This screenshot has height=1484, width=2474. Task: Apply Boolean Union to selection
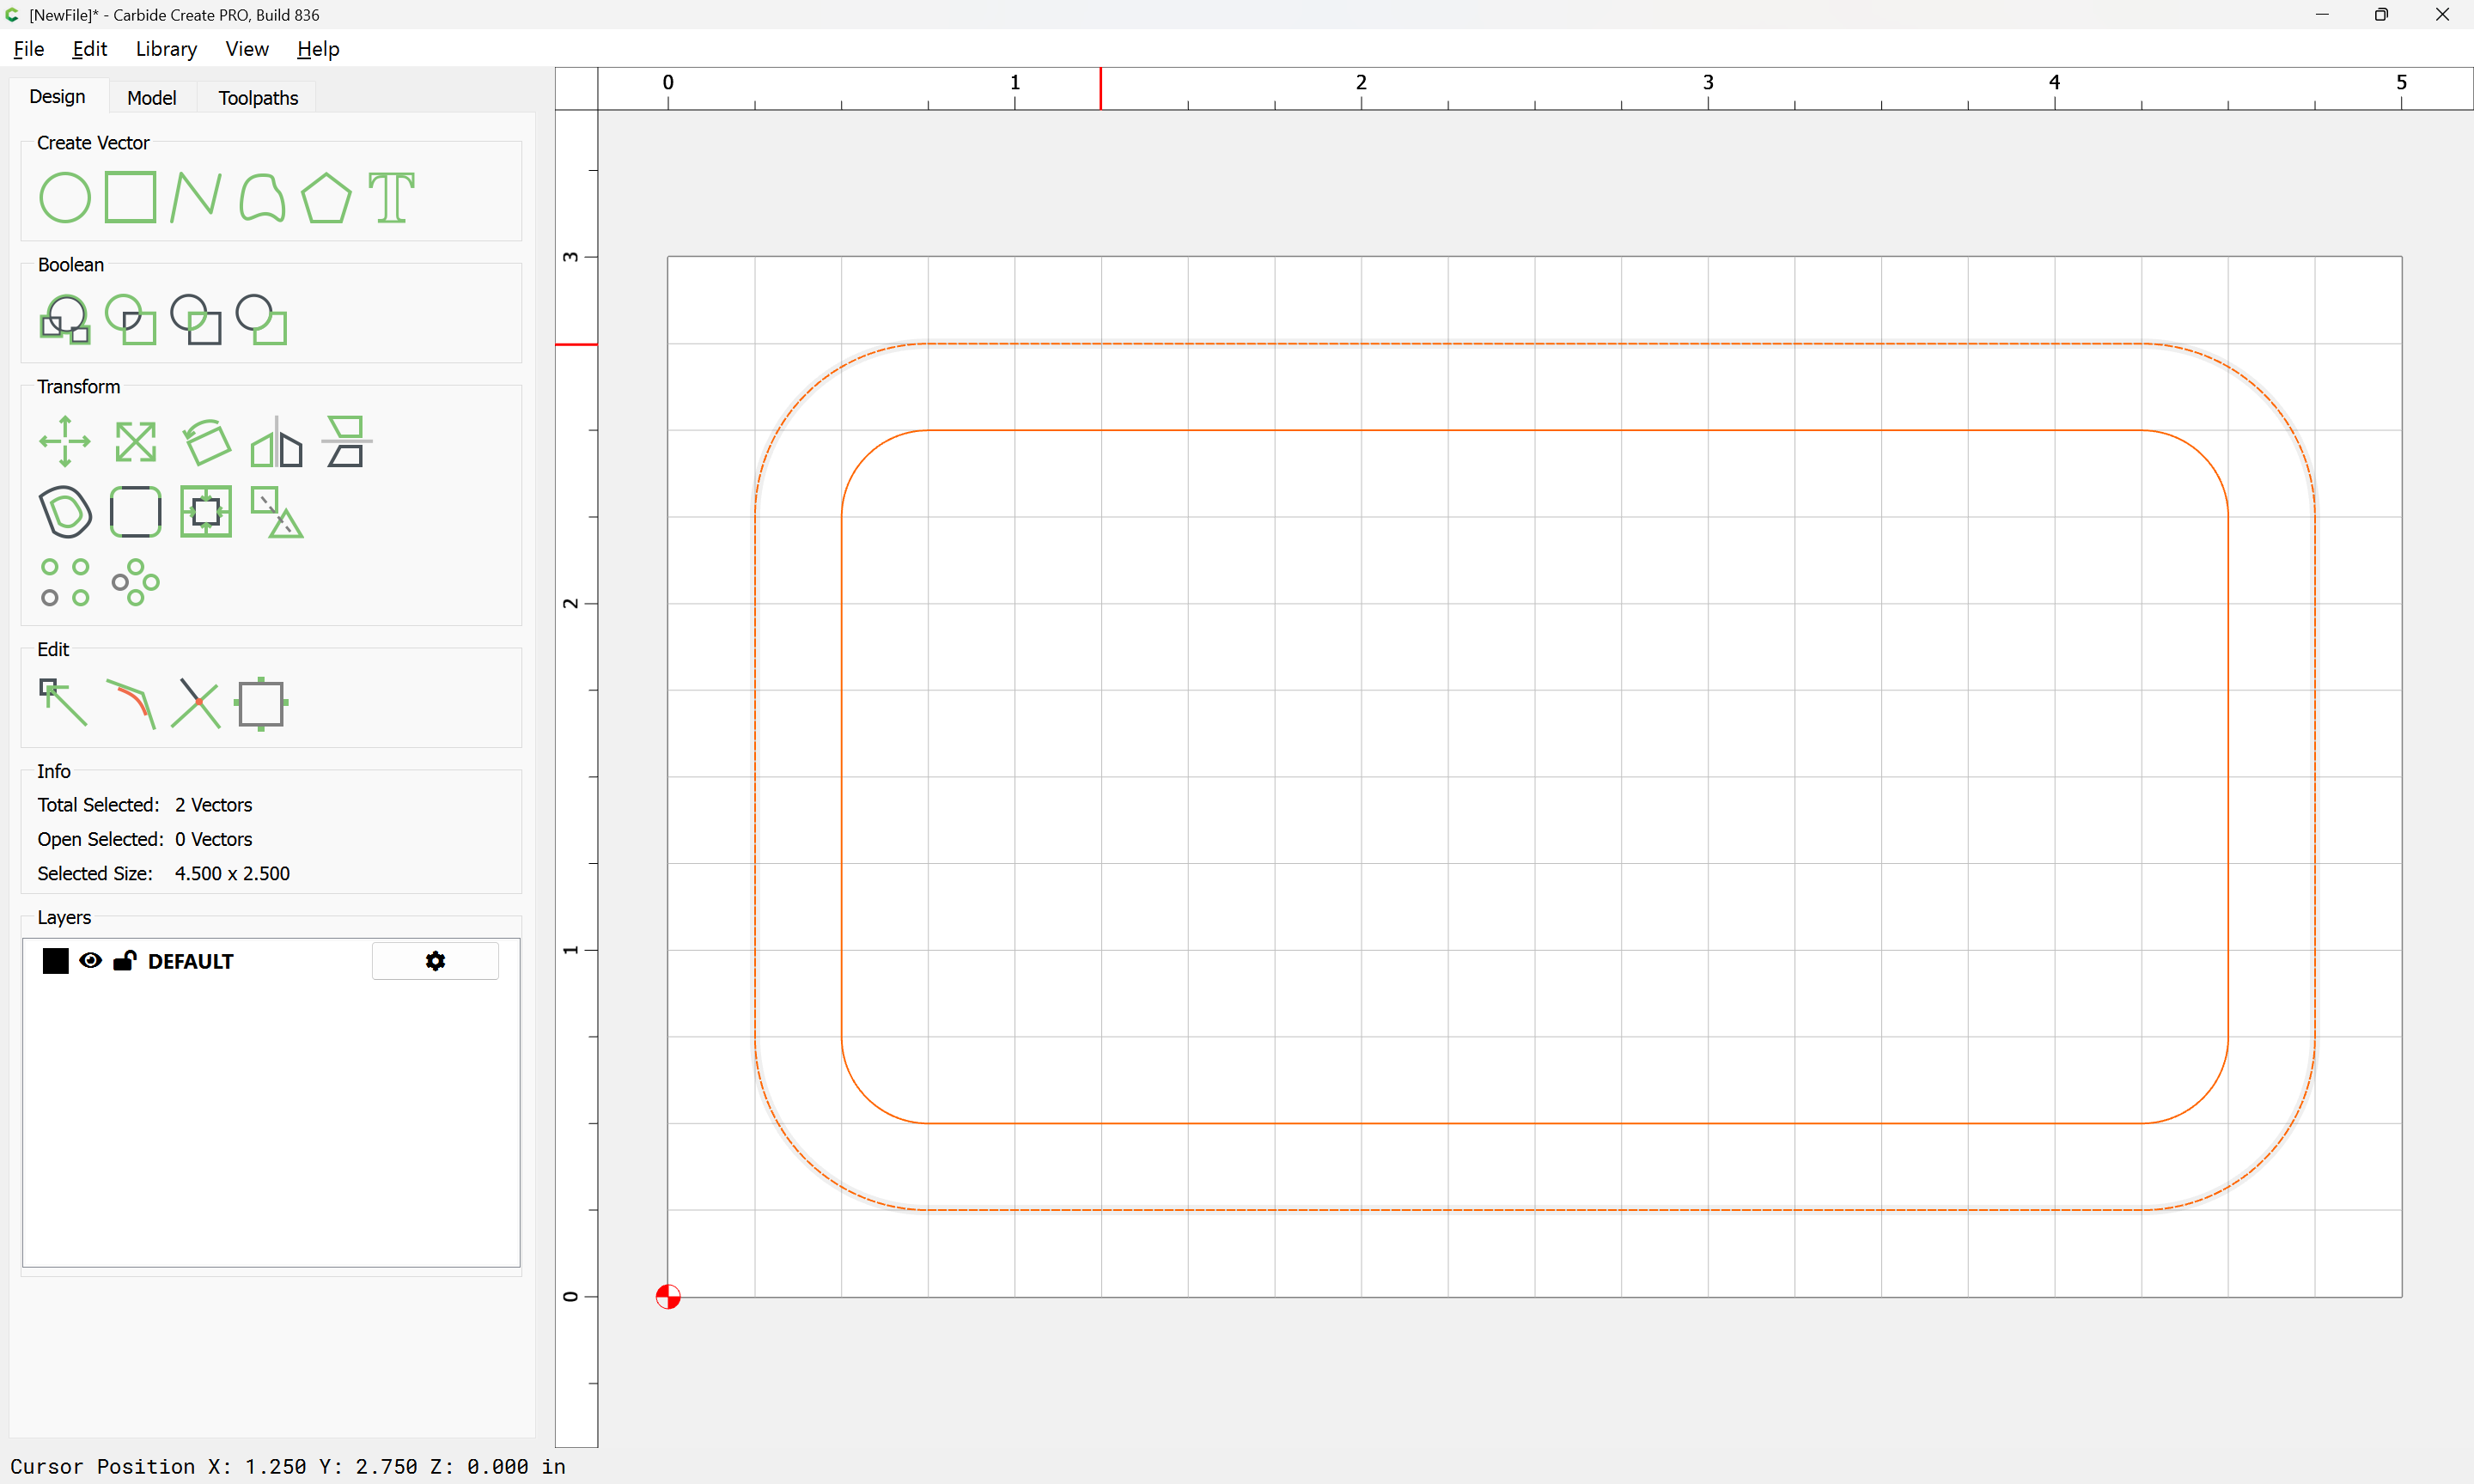click(65, 320)
